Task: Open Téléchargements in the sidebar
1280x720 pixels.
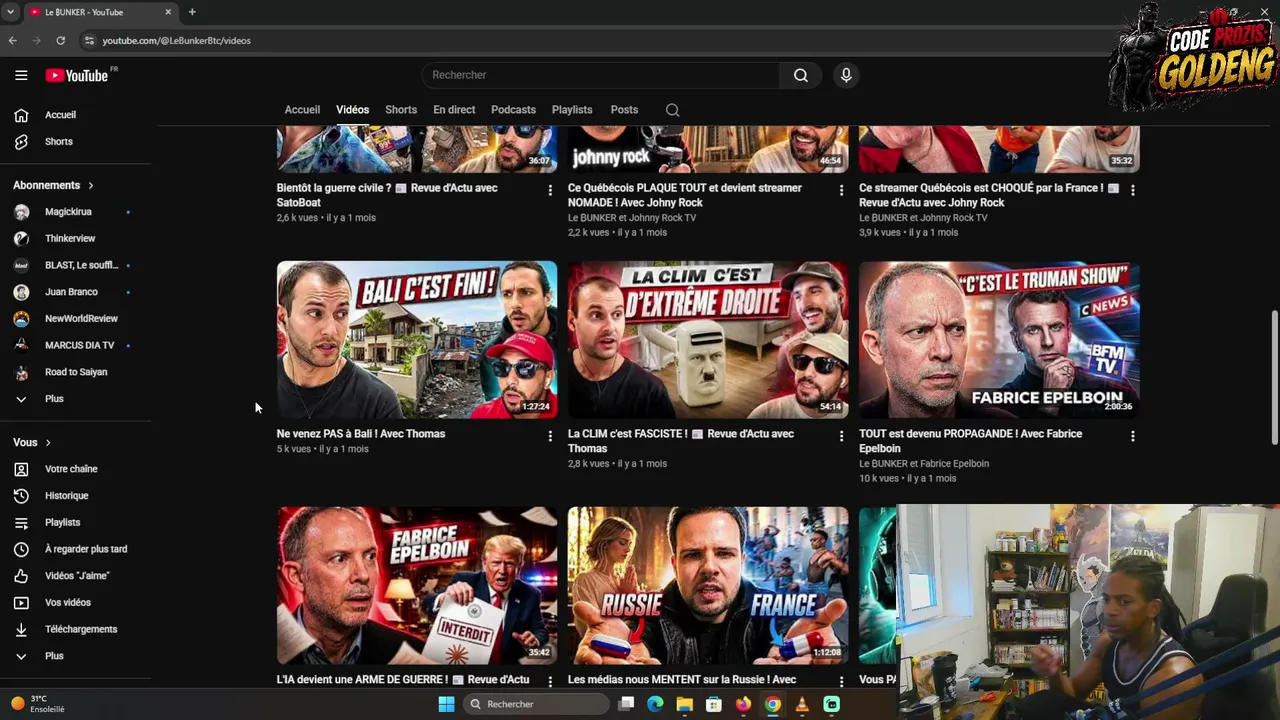Action: [80, 629]
